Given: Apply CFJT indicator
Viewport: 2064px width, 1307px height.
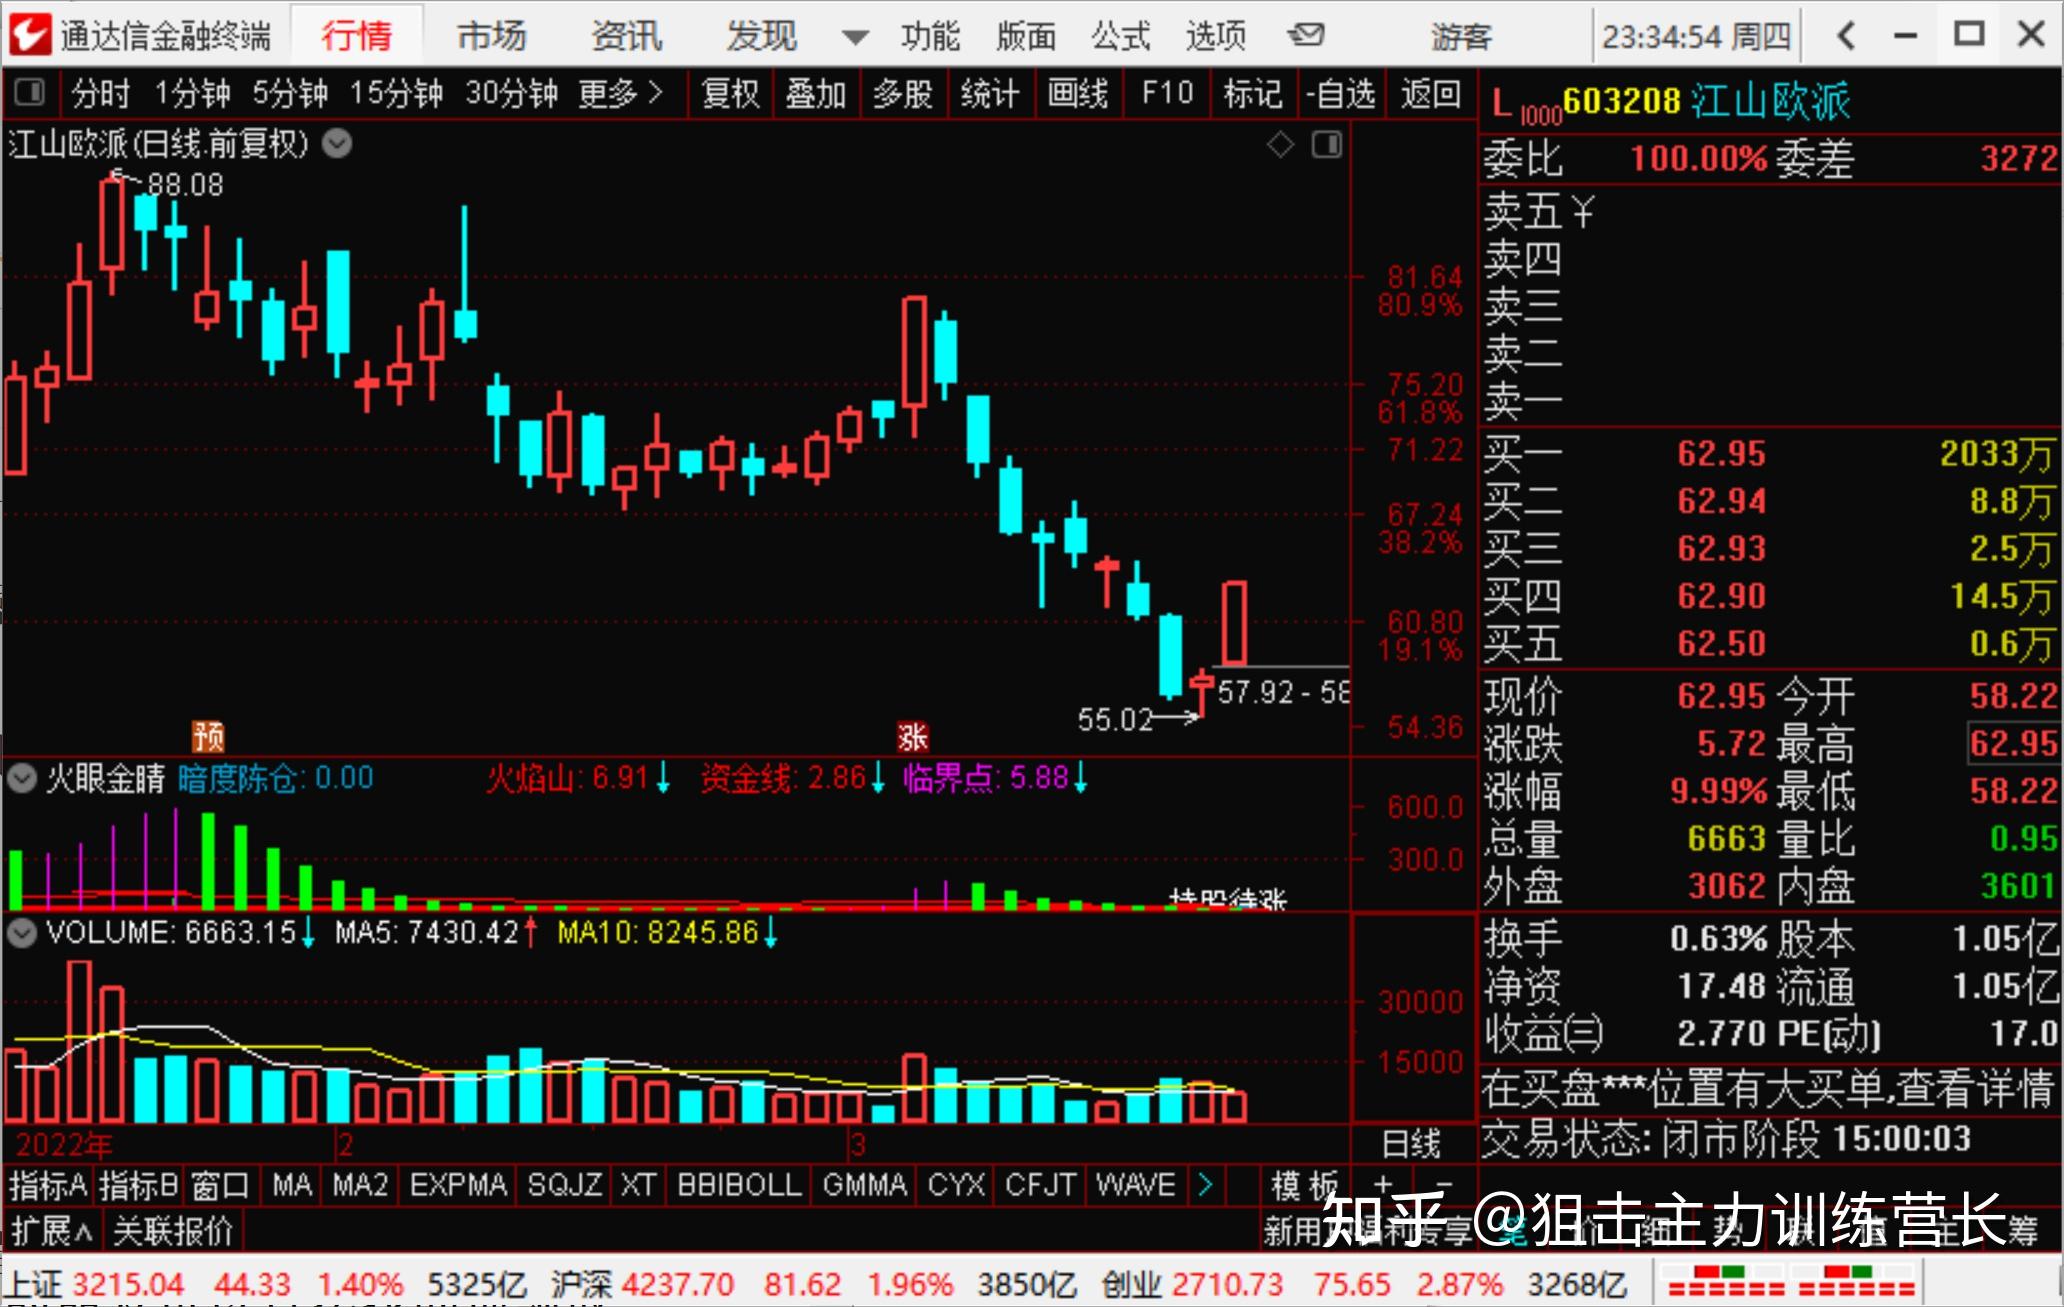Looking at the screenshot, I should (x=1040, y=1185).
